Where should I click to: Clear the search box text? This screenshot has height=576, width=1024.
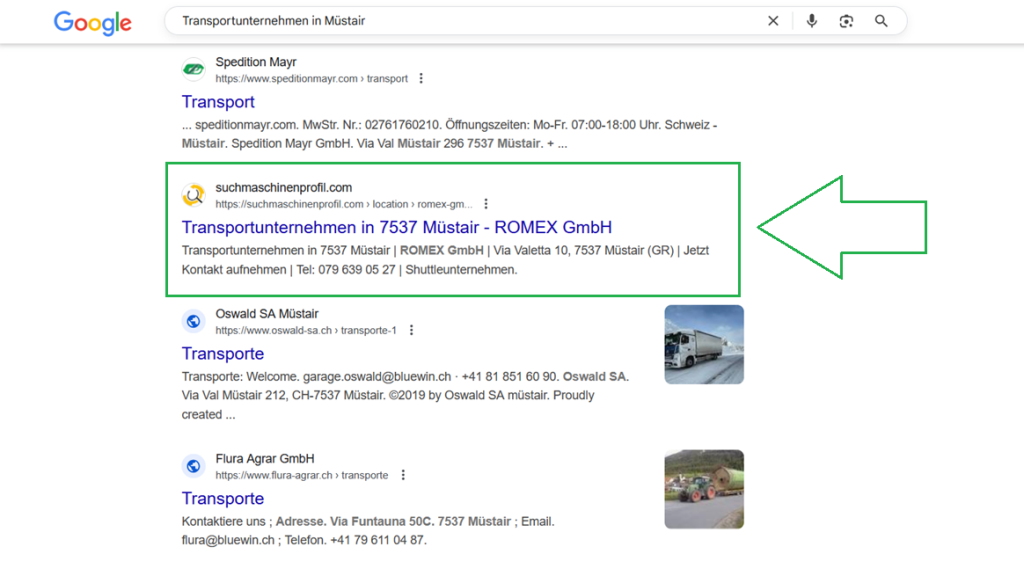(773, 21)
